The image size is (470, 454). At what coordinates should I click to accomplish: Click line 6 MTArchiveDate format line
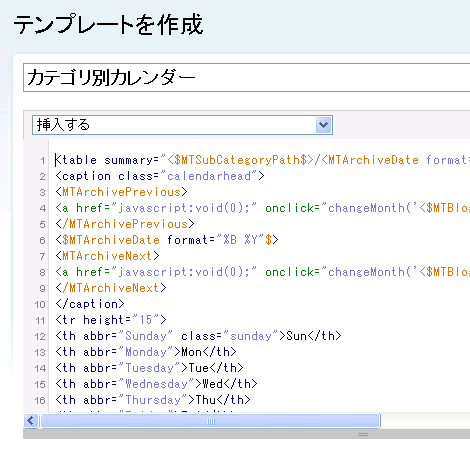click(167, 240)
